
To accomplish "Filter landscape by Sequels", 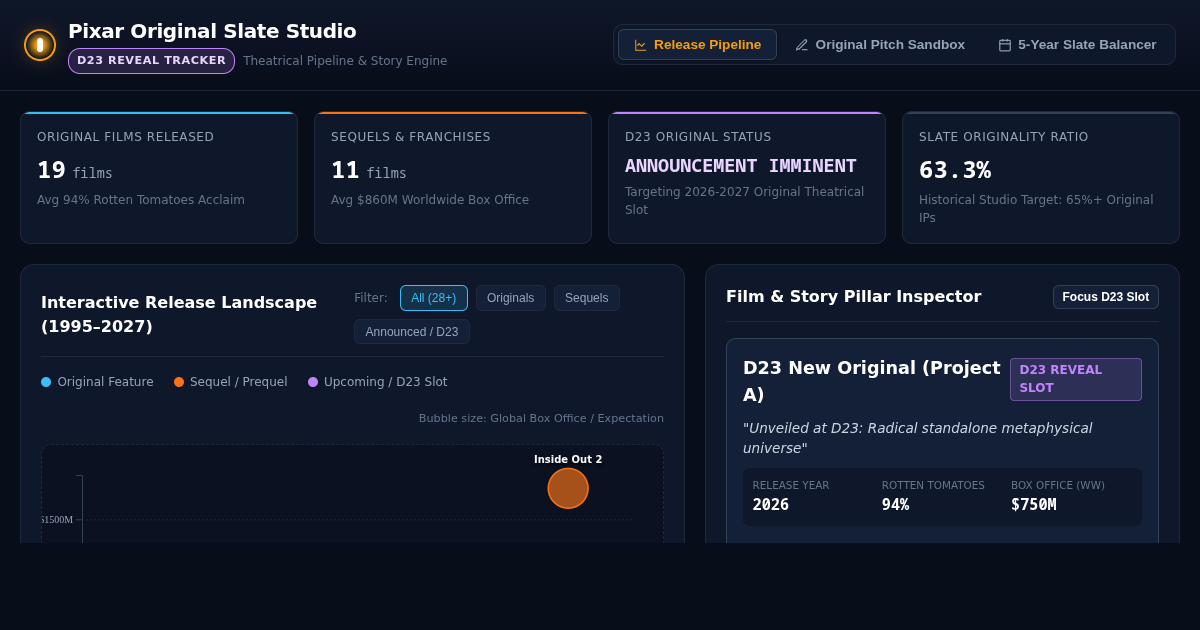I will 586,298.
